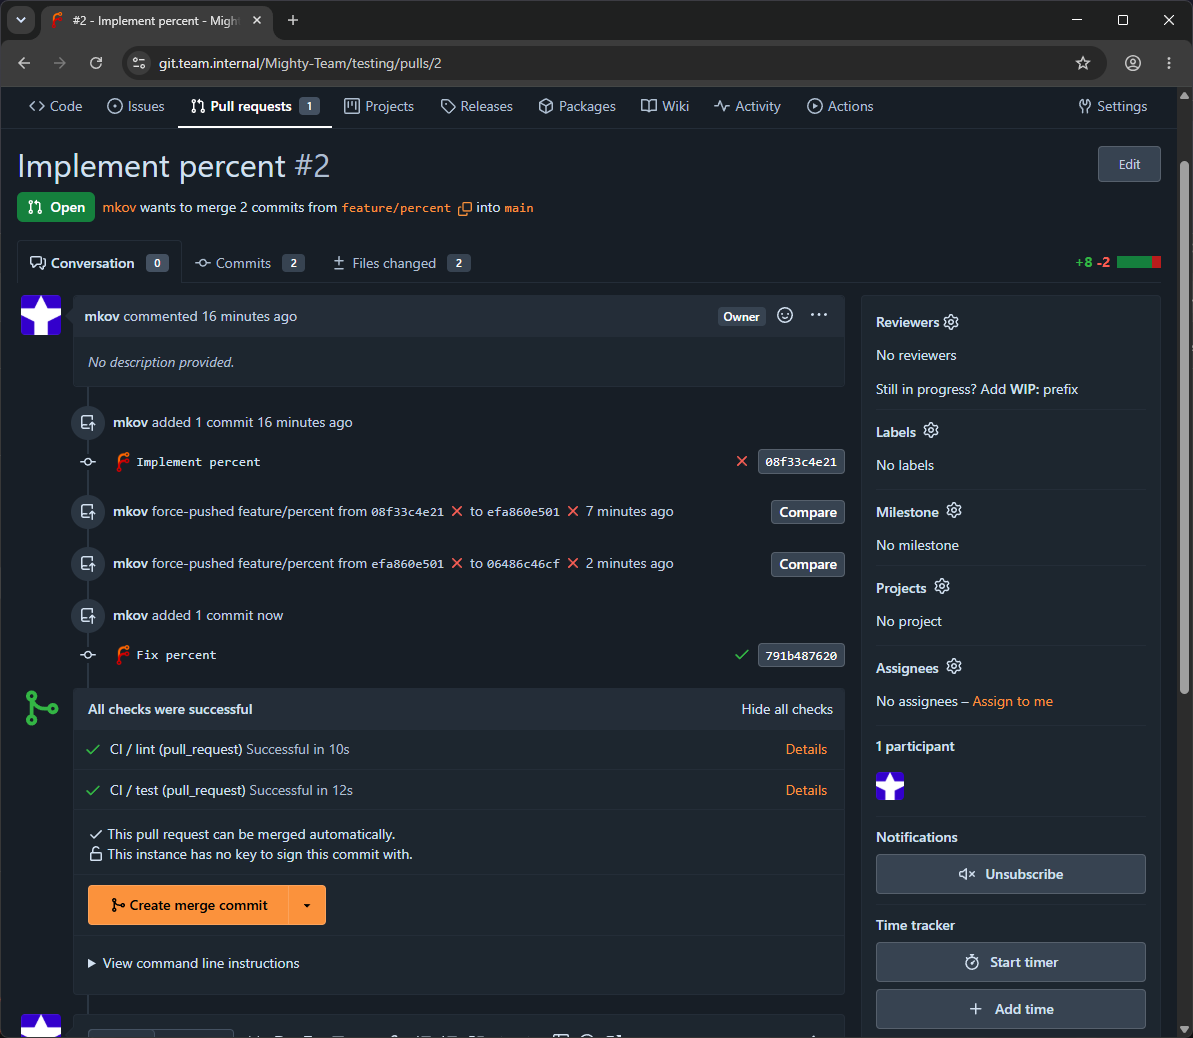
Task: Click the failed status X beside 08f33c4e21 commit button
Action: (742, 461)
